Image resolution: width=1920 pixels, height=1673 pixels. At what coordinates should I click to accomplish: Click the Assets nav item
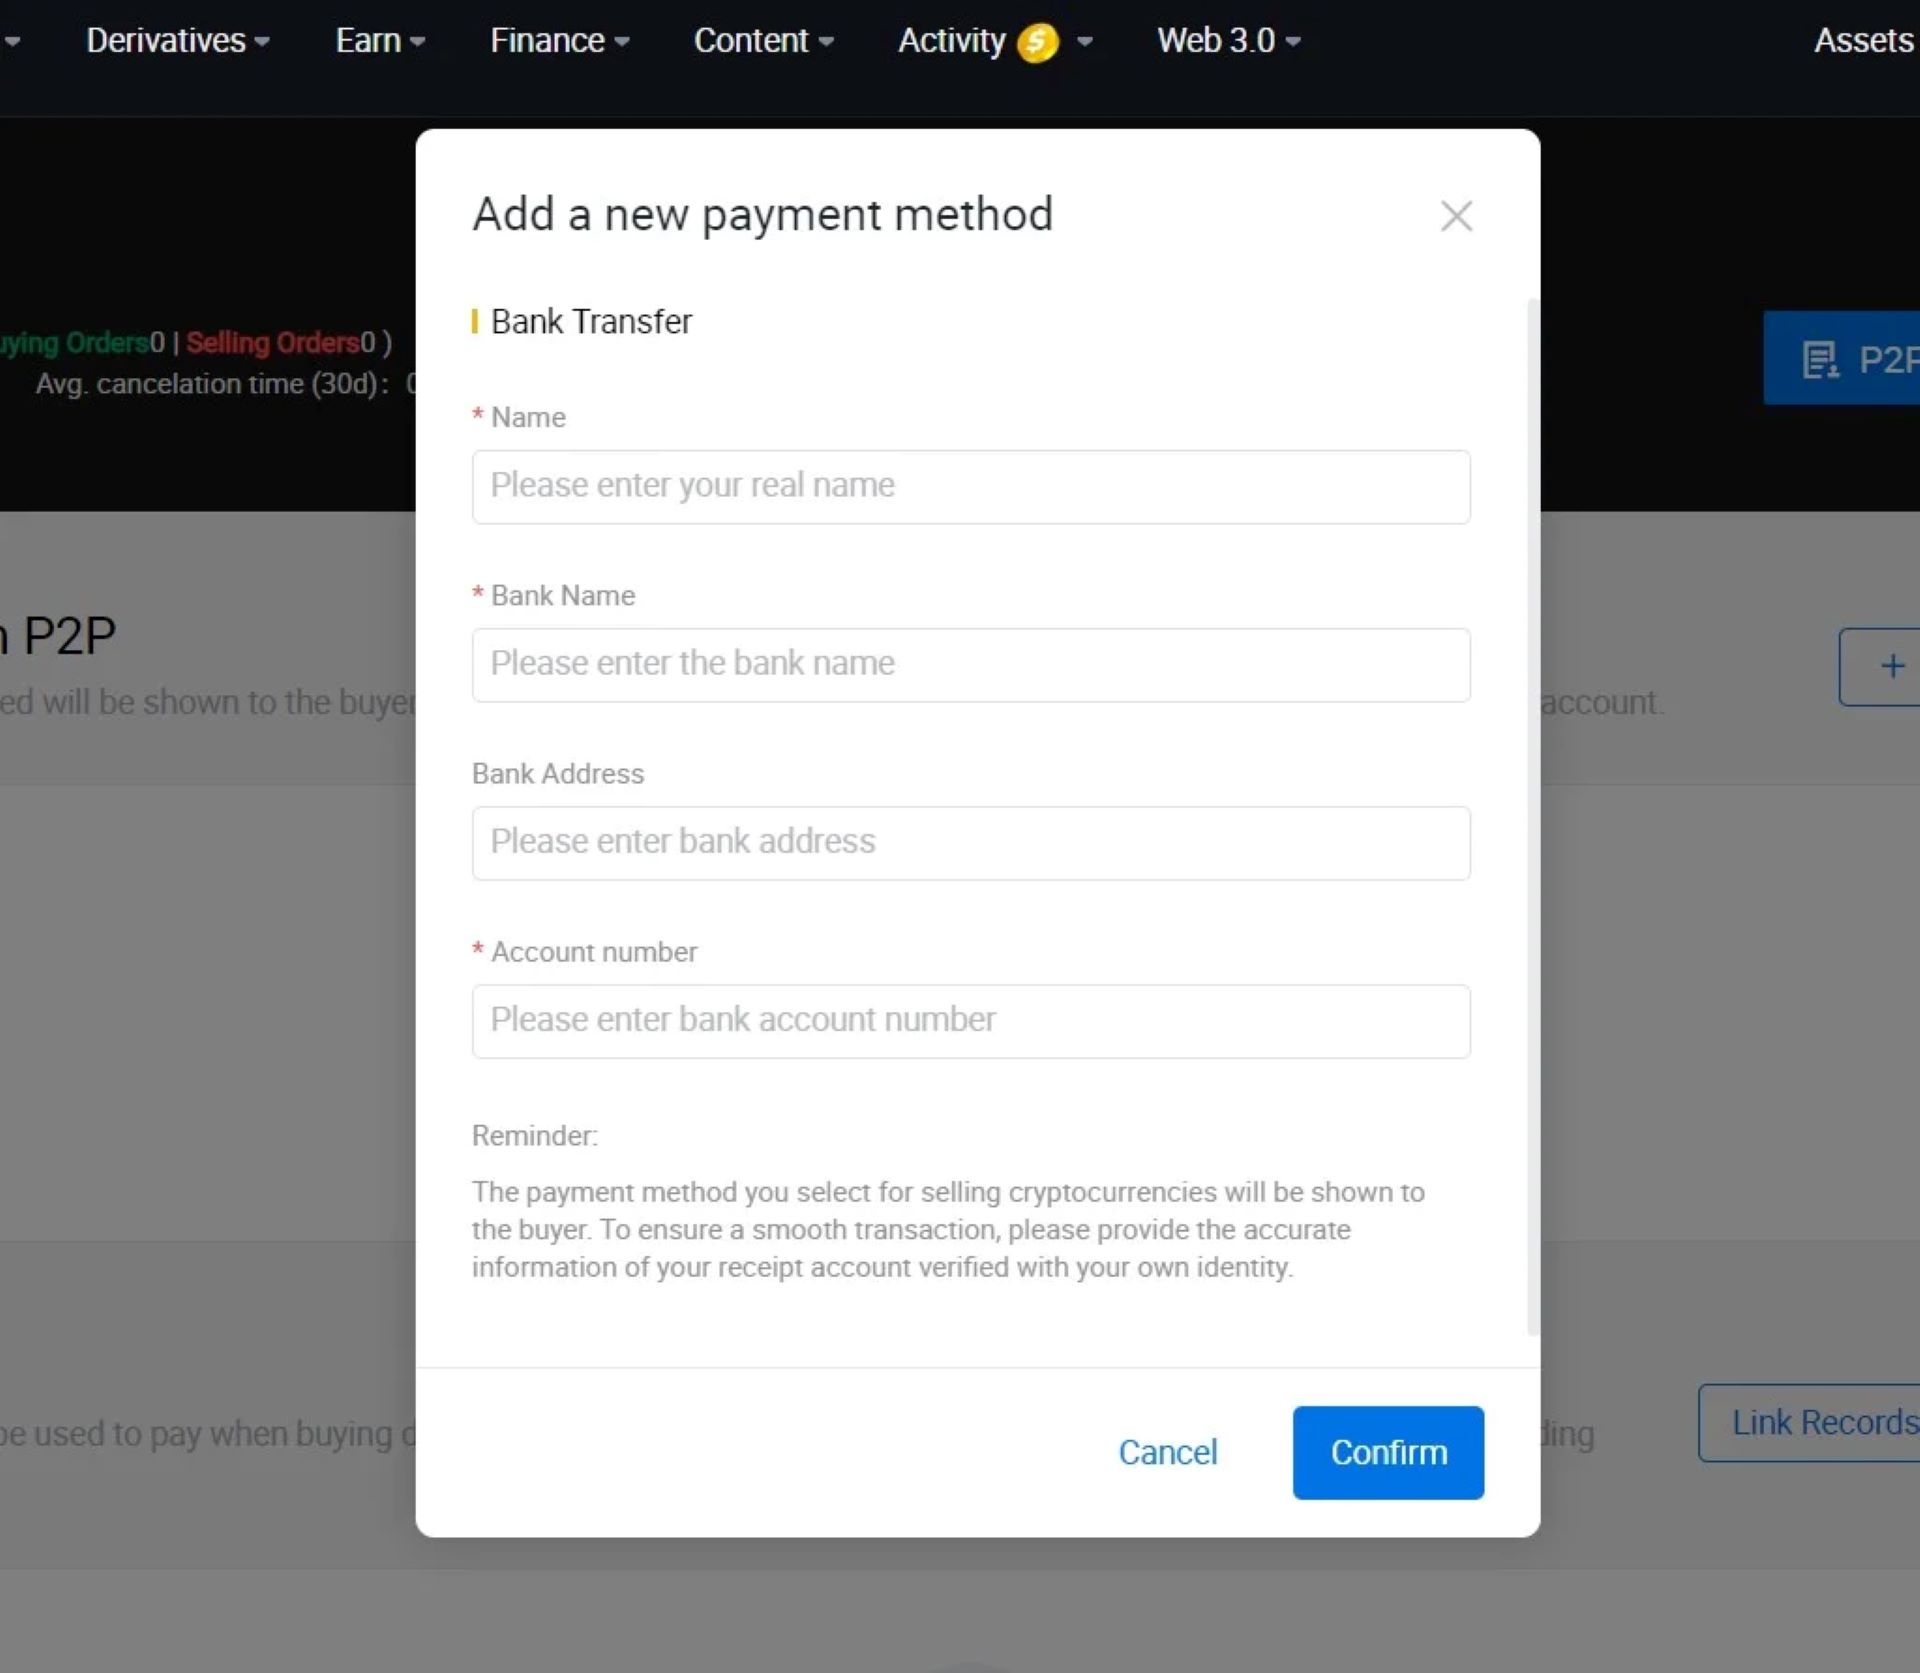click(x=1864, y=41)
